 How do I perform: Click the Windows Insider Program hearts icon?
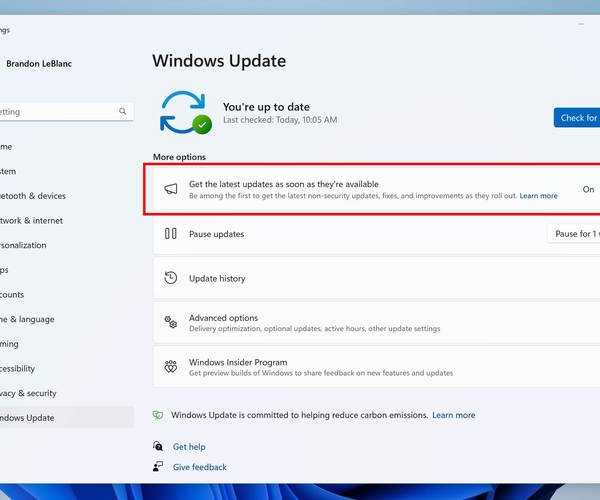[171, 366]
